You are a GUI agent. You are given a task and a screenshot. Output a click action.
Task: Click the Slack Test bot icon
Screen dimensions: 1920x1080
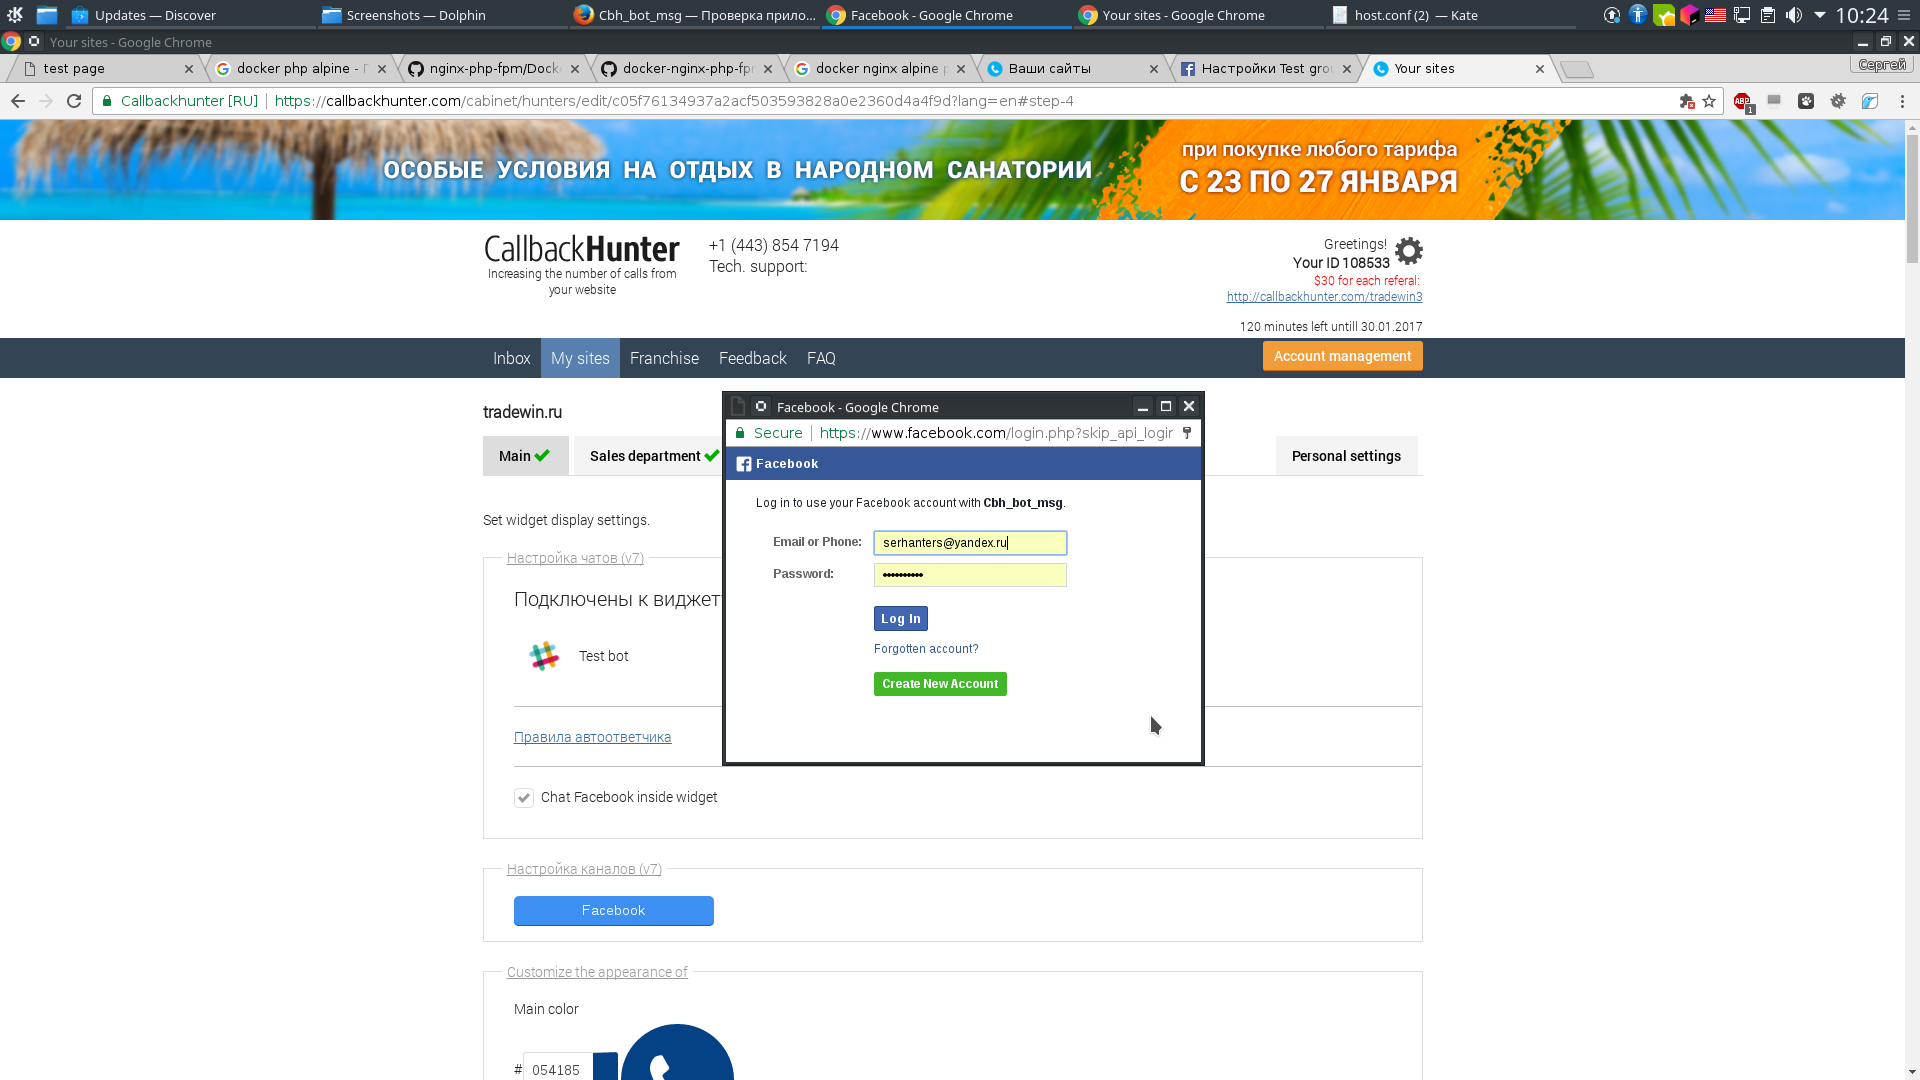[x=544, y=656]
